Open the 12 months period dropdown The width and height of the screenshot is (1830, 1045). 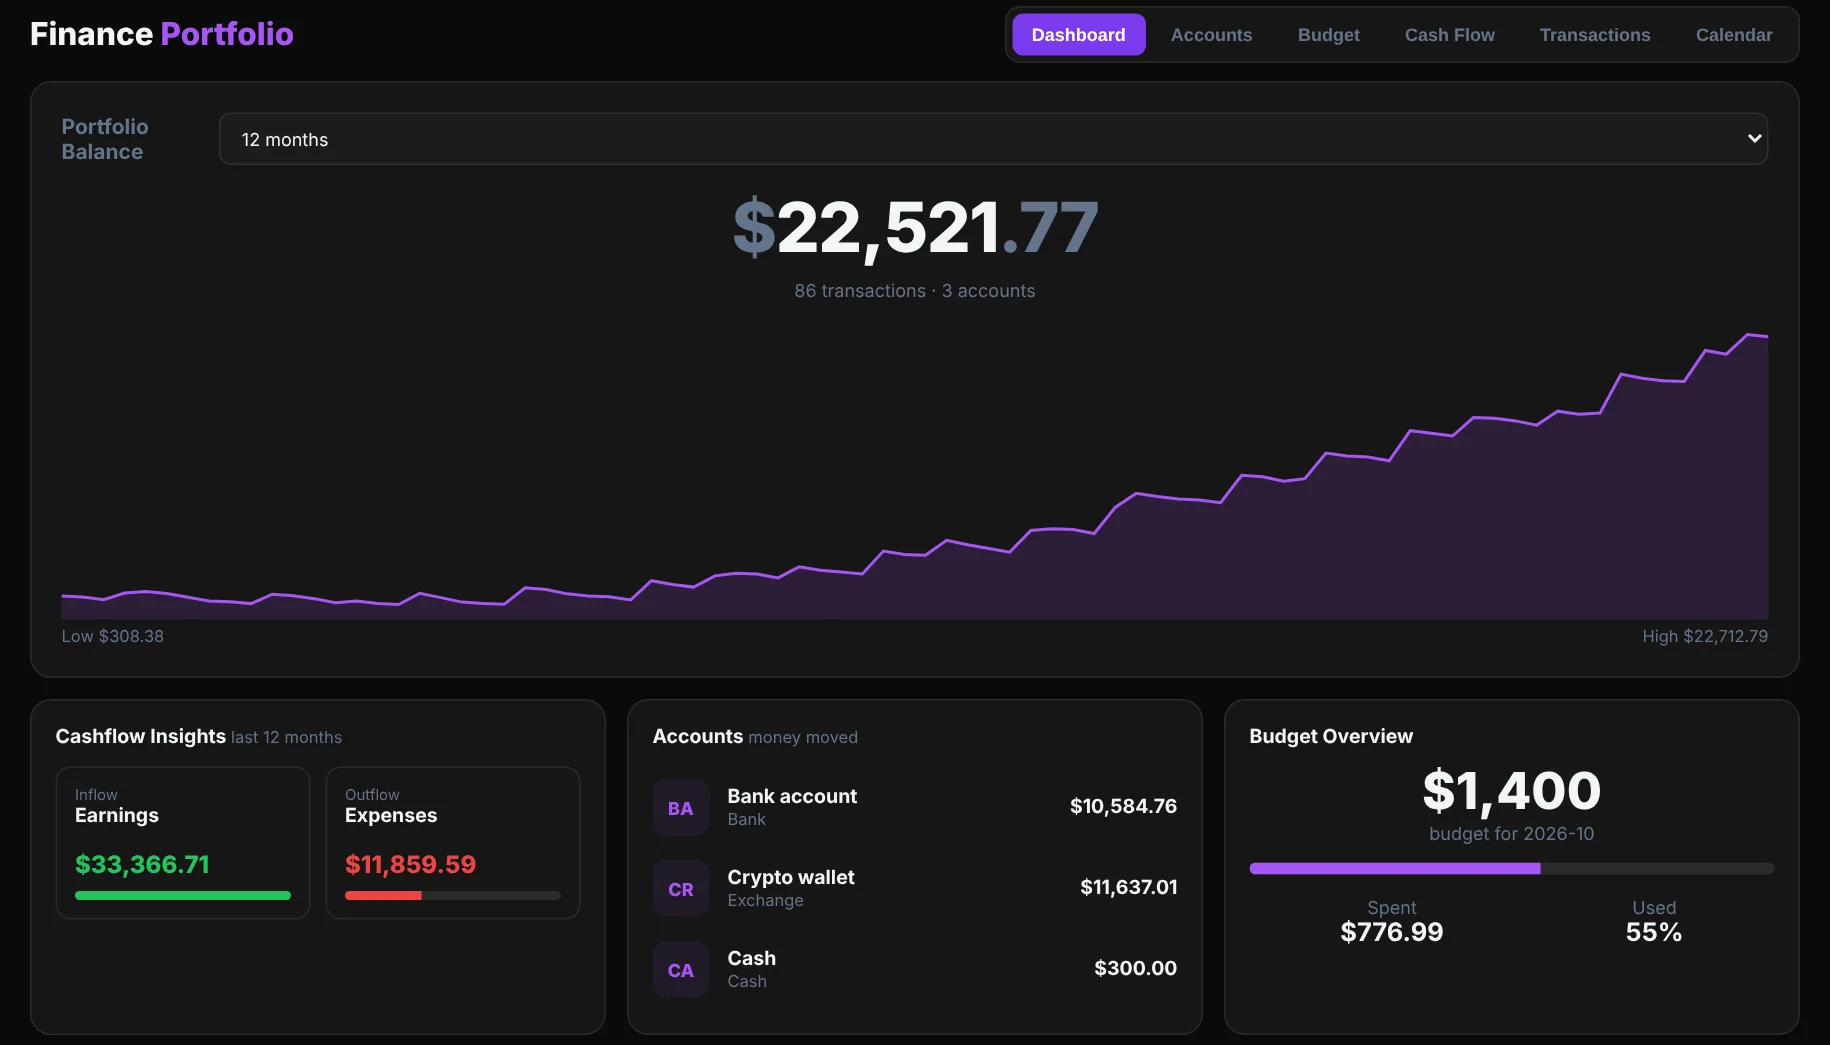point(993,139)
